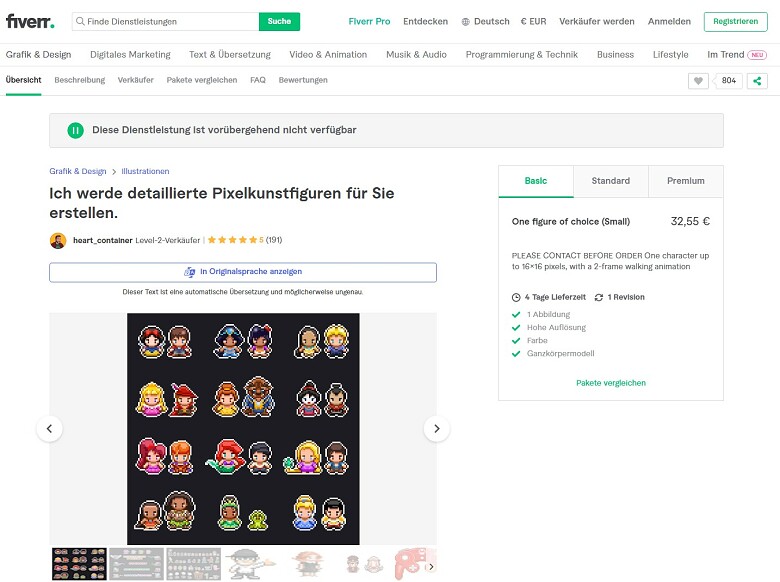Open Lifestyle category menu

[671, 55]
